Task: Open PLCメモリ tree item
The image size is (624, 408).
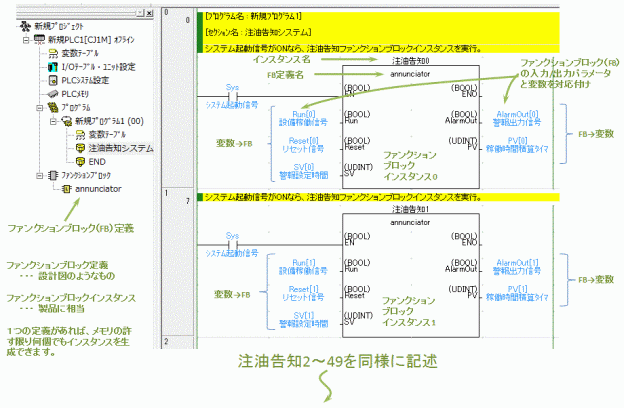Action: [75, 94]
